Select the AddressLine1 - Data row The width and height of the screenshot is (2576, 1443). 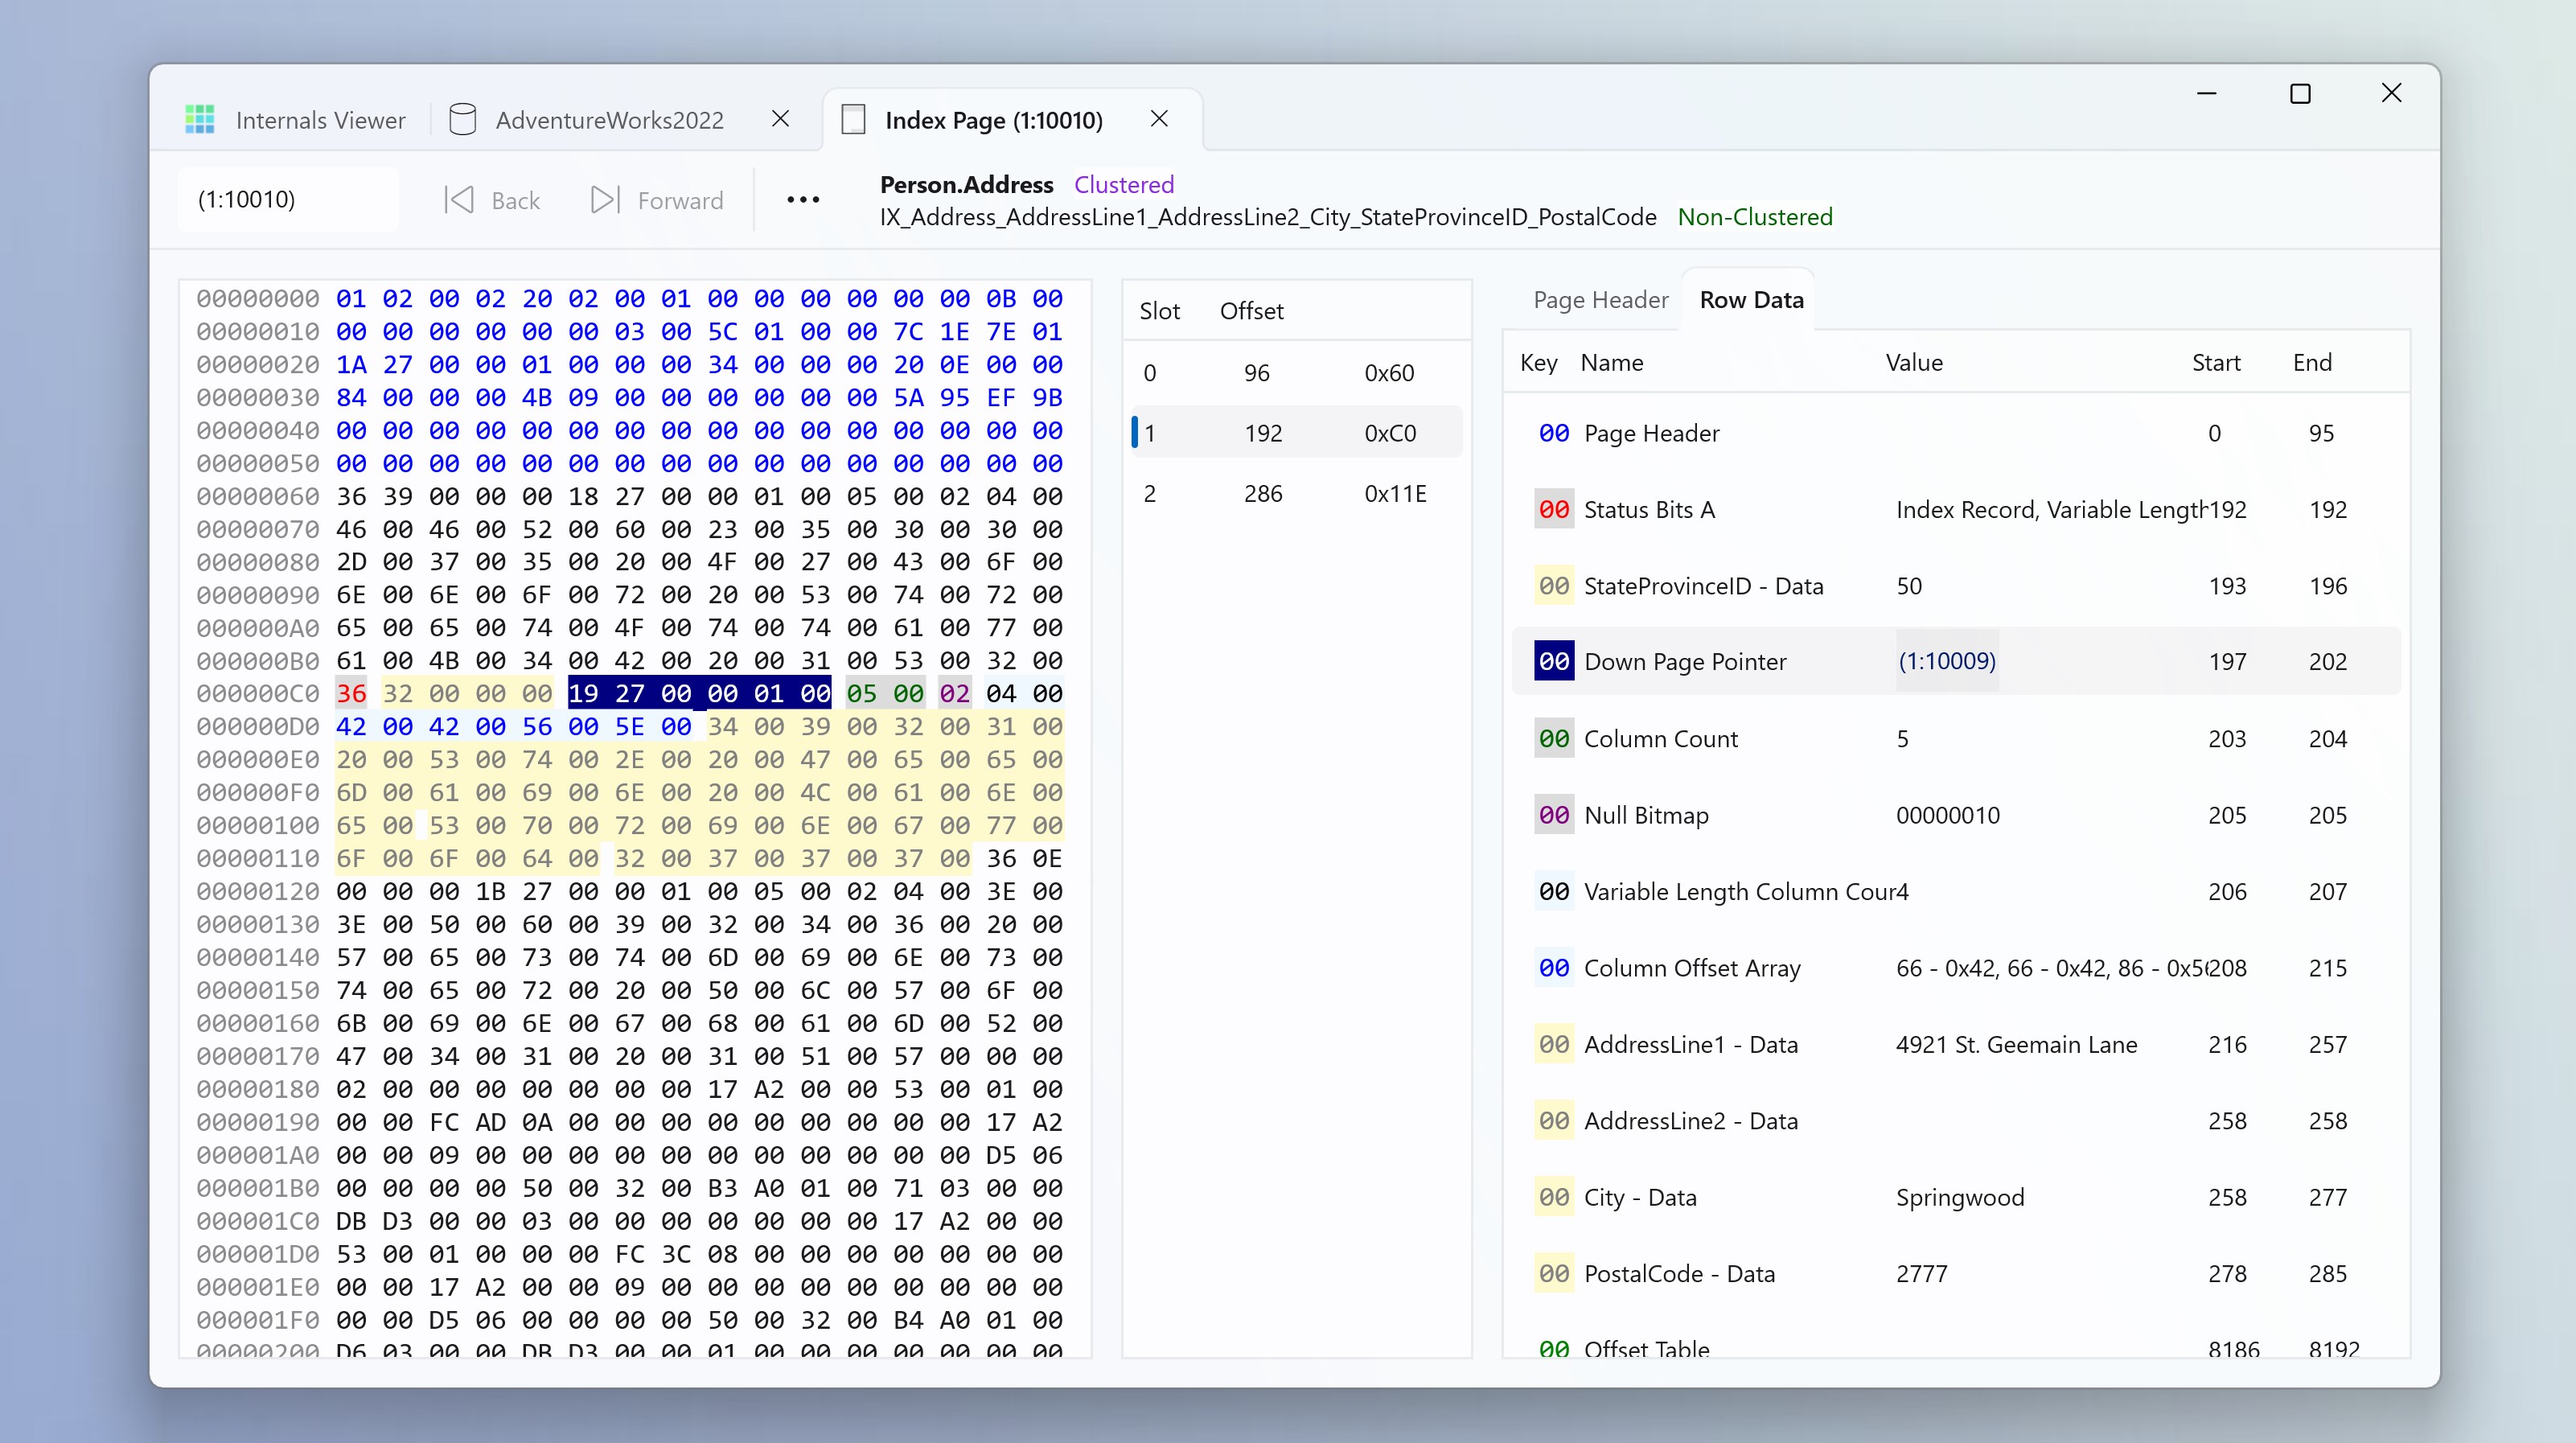pyautogui.click(x=1690, y=1044)
